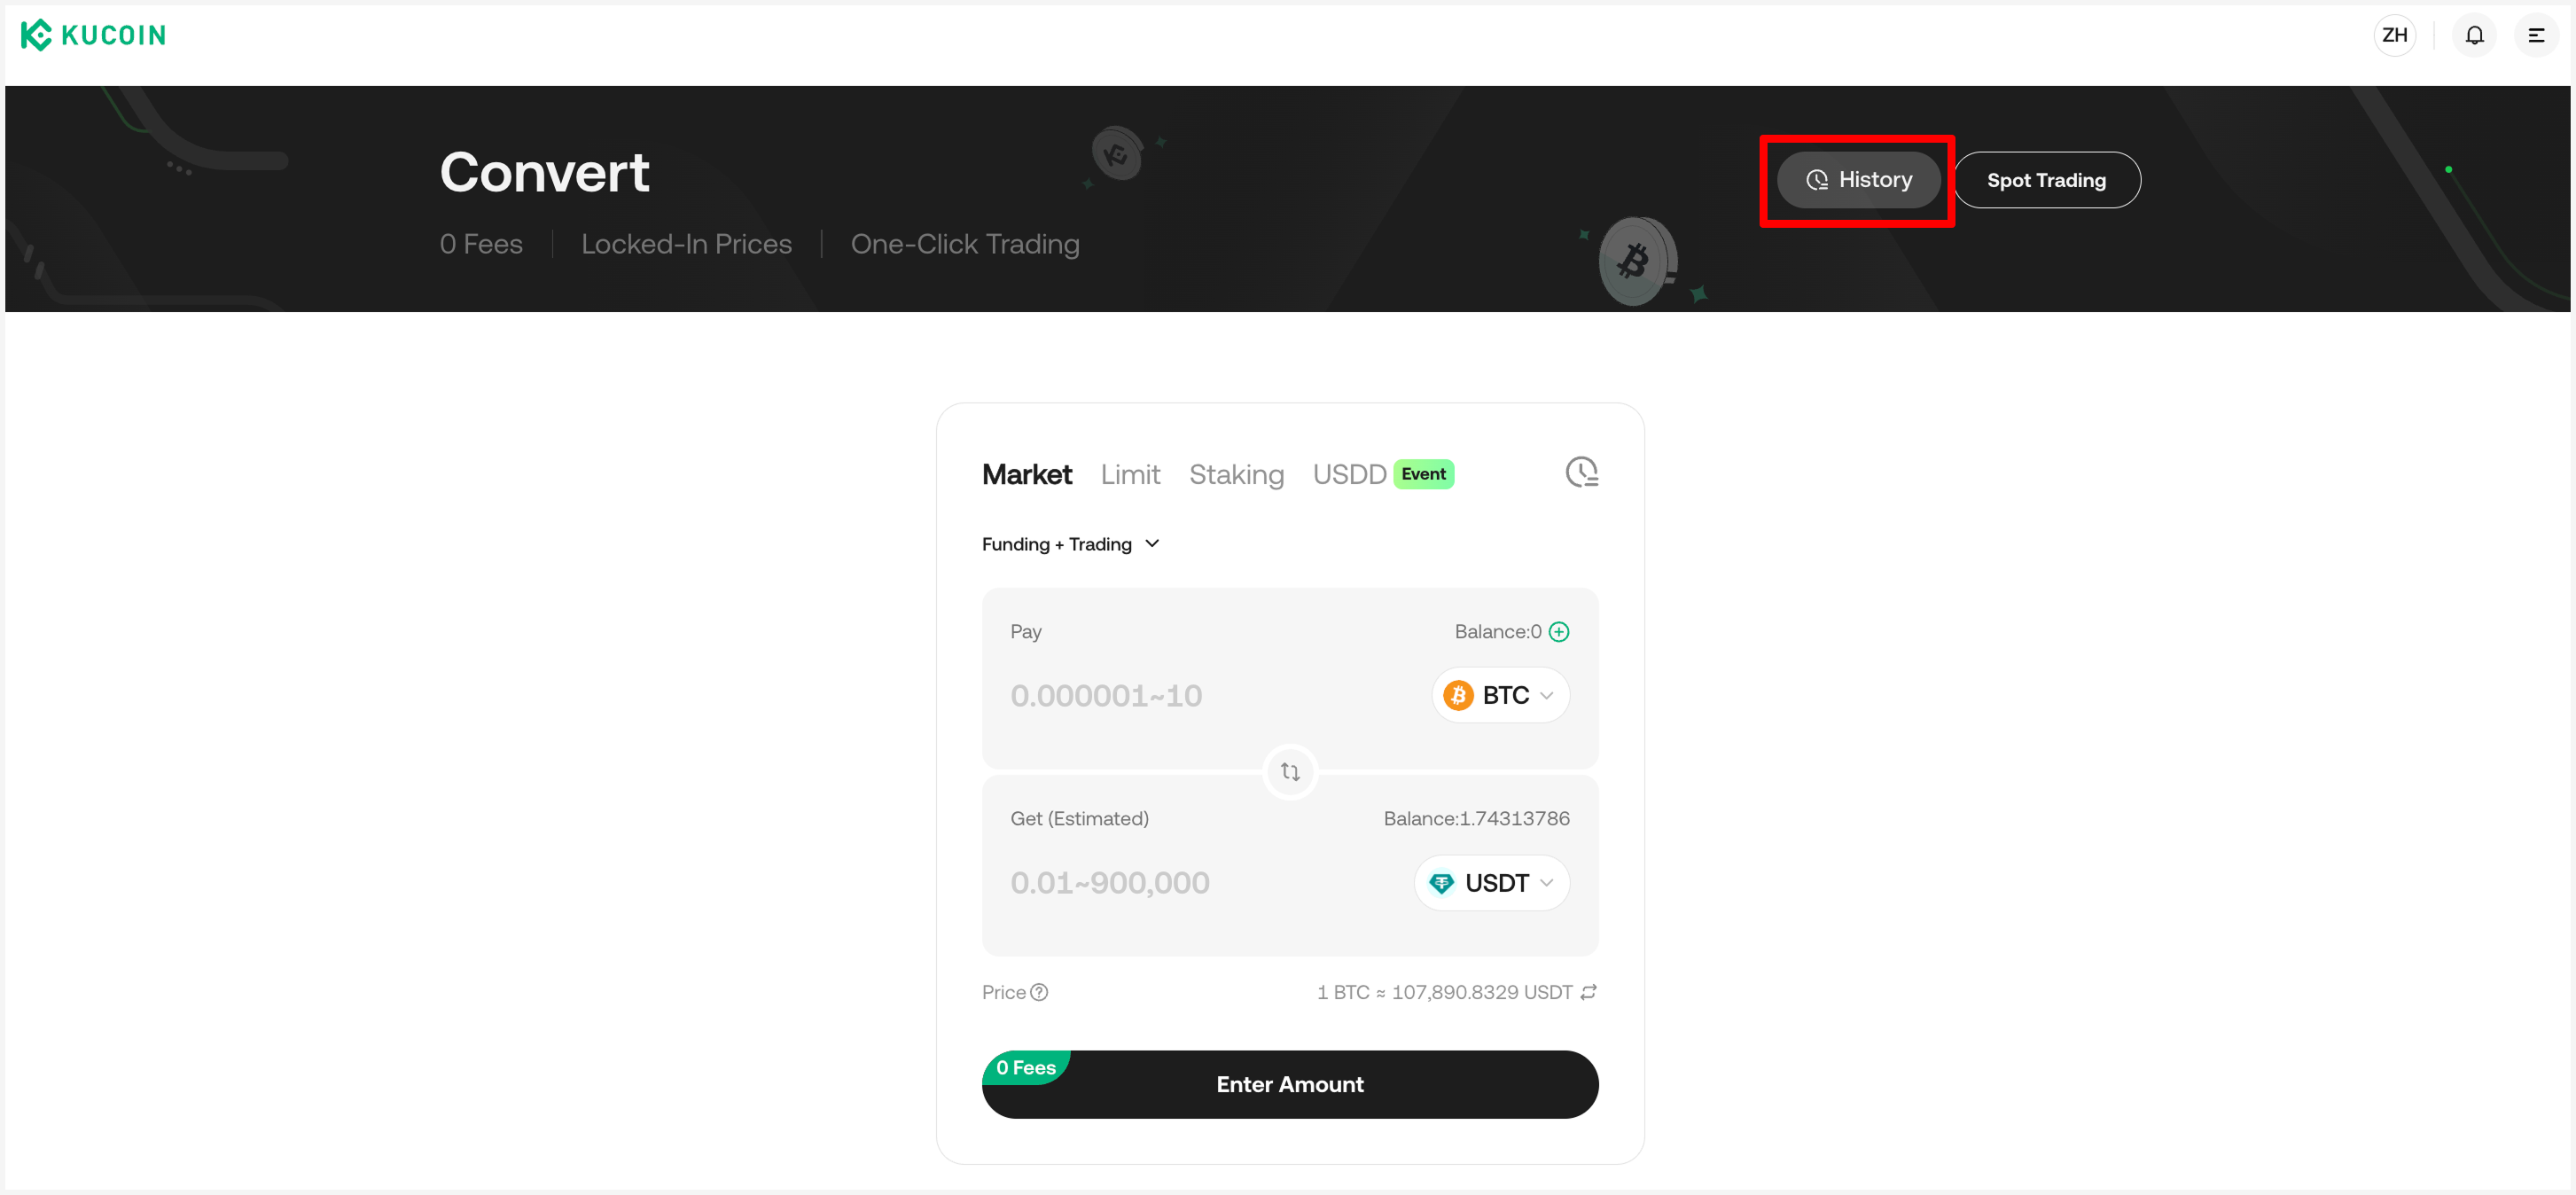2576x1195 pixels.
Task: Click the Price info question mark
Action: pyautogui.click(x=1039, y=992)
